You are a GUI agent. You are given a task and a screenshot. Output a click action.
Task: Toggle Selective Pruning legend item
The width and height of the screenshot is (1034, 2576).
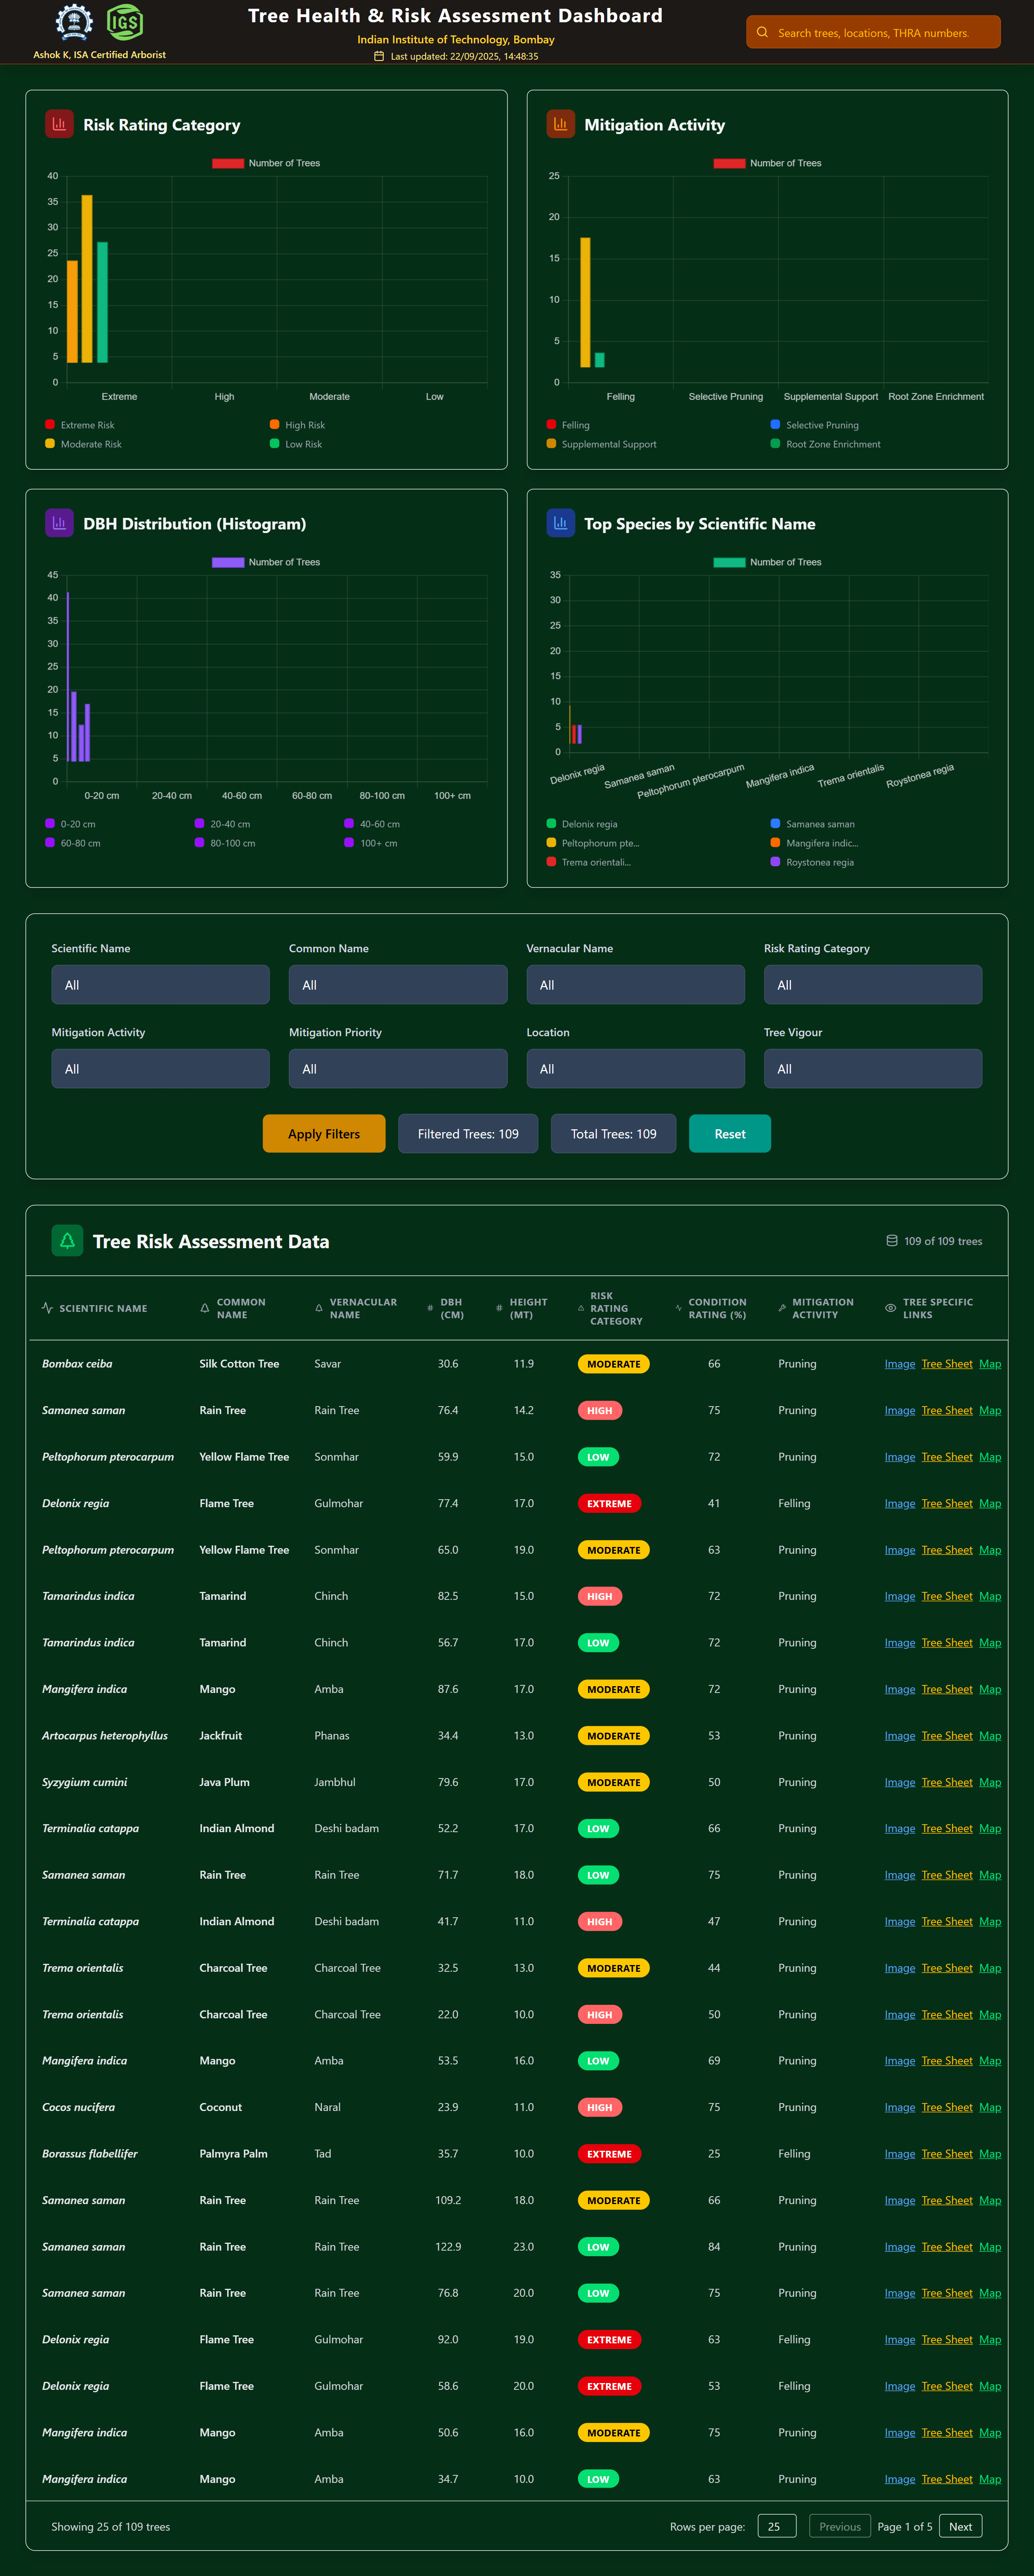click(x=815, y=425)
